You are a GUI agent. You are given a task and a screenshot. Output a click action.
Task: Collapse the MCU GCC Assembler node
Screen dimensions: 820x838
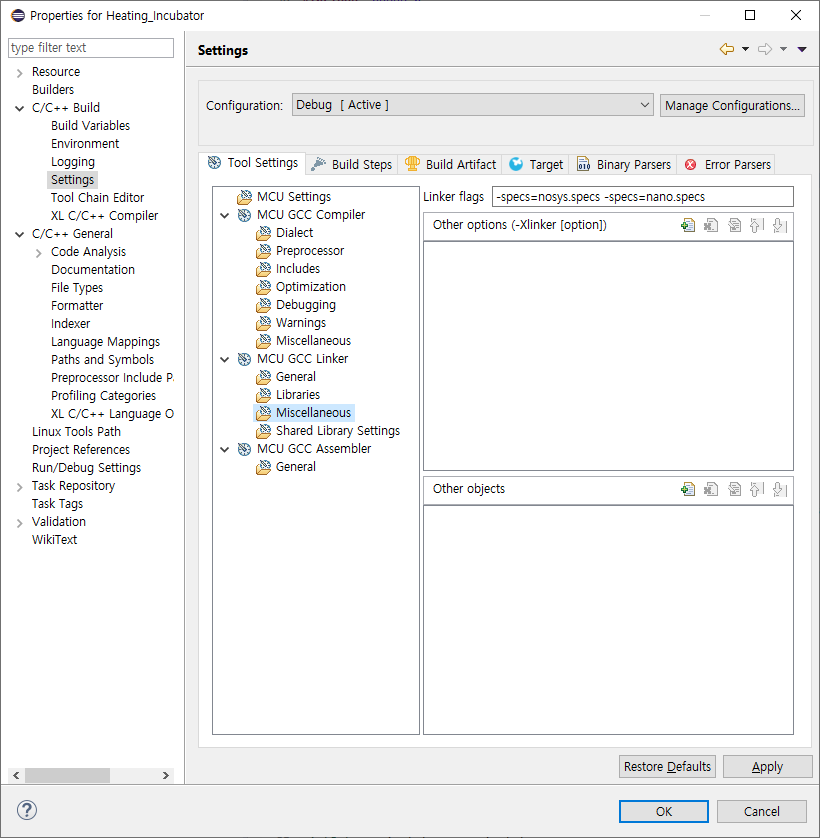(225, 449)
